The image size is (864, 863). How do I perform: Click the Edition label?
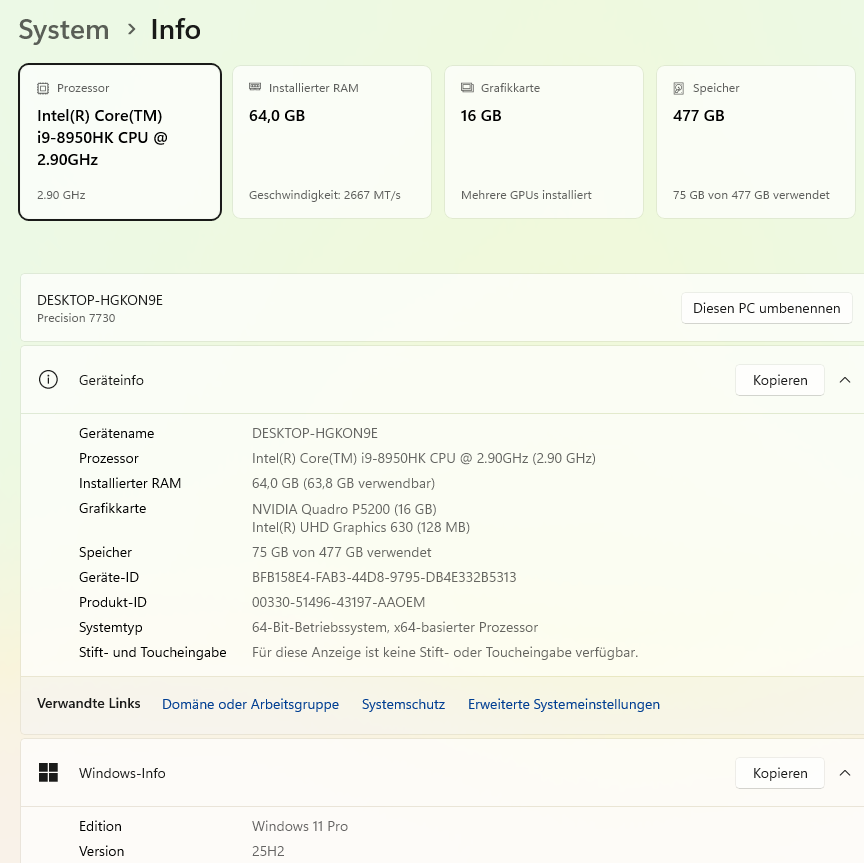[100, 826]
